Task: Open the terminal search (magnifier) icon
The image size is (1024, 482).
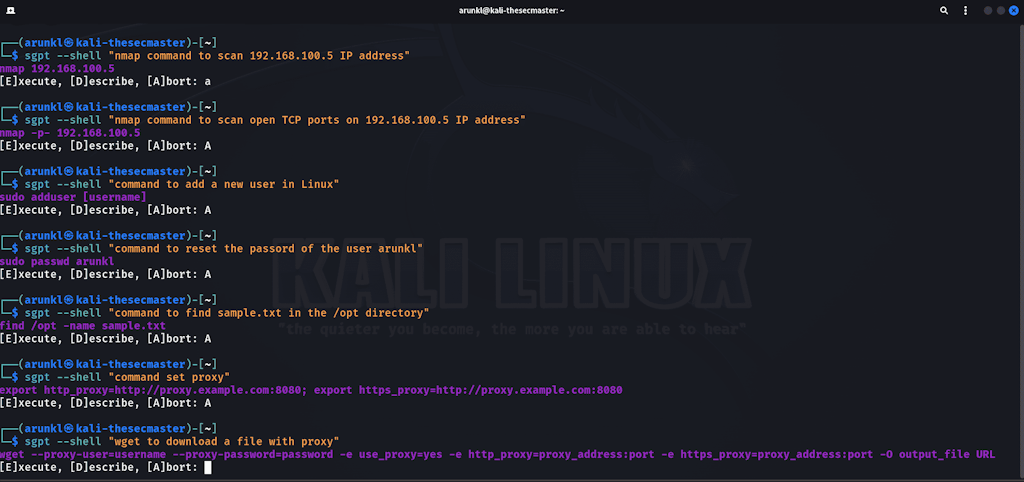Action: point(944,10)
